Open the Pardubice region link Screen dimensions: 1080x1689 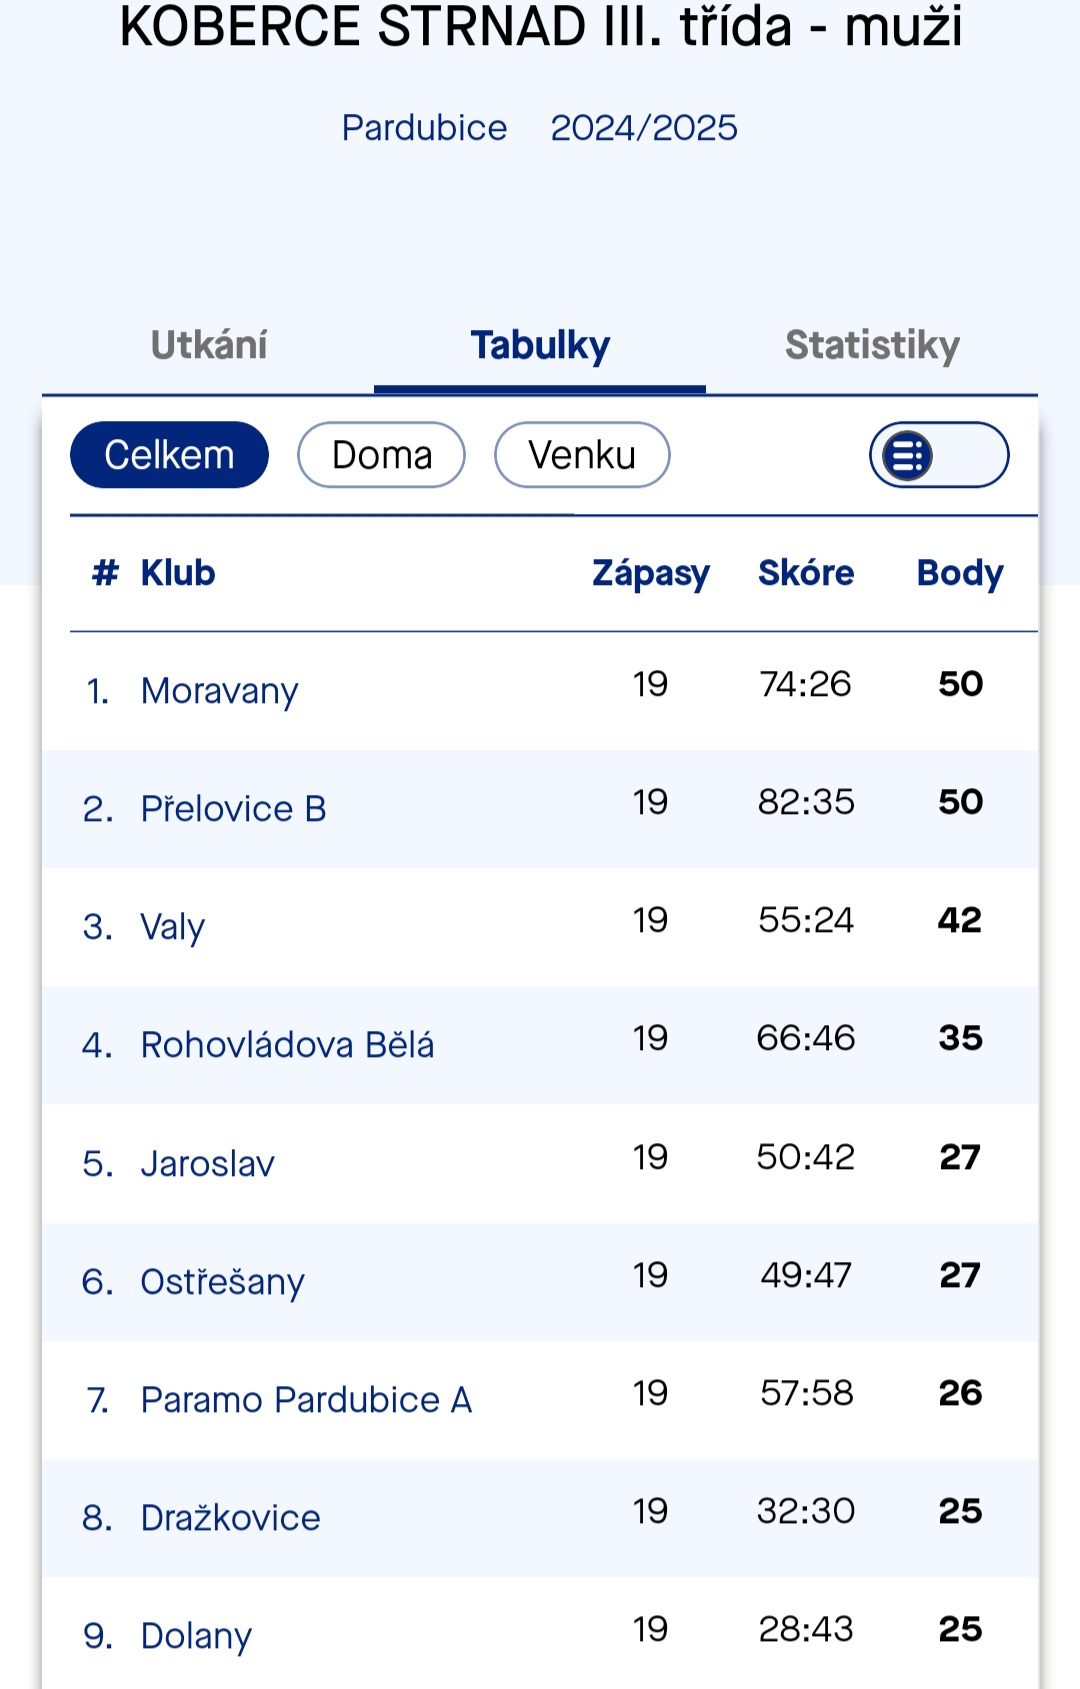pyautogui.click(x=424, y=128)
